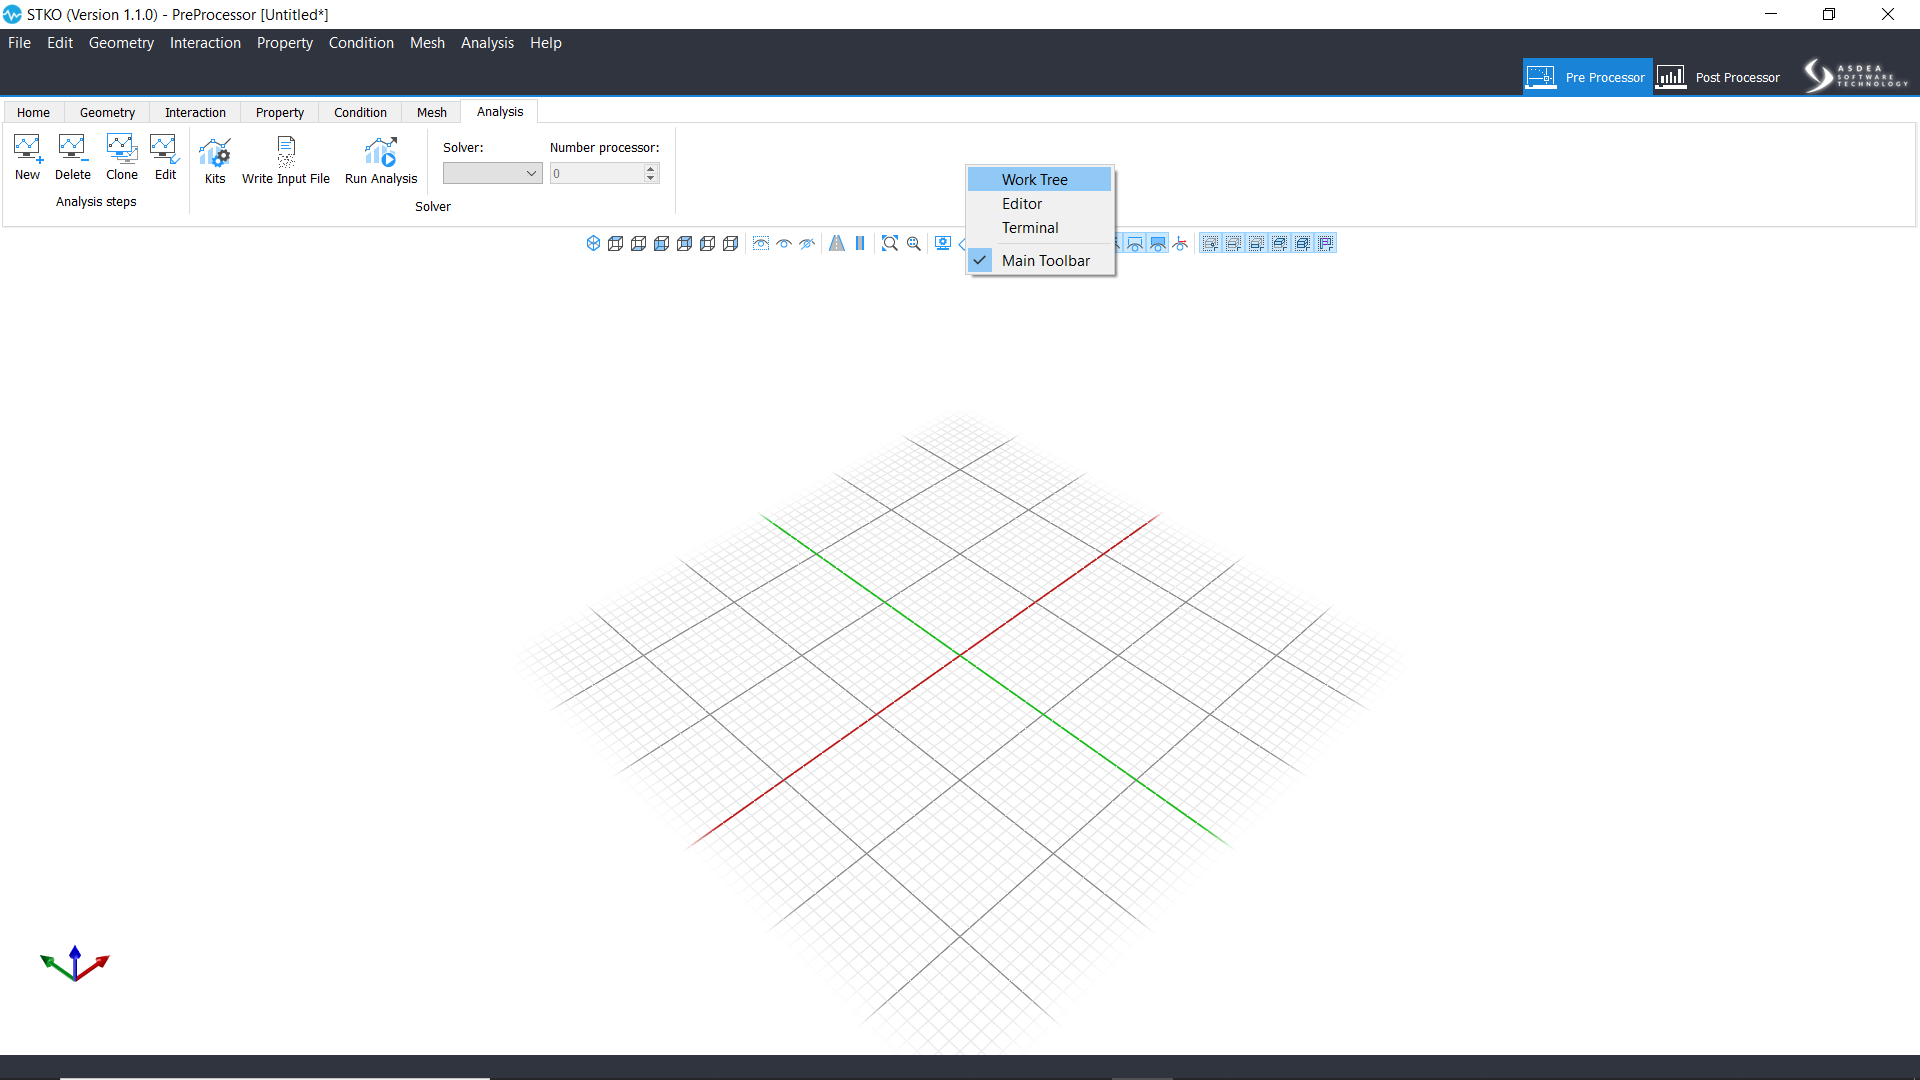Open the Property menu
Image resolution: width=1920 pixels, height=1080 pixels.
point(284,43)
